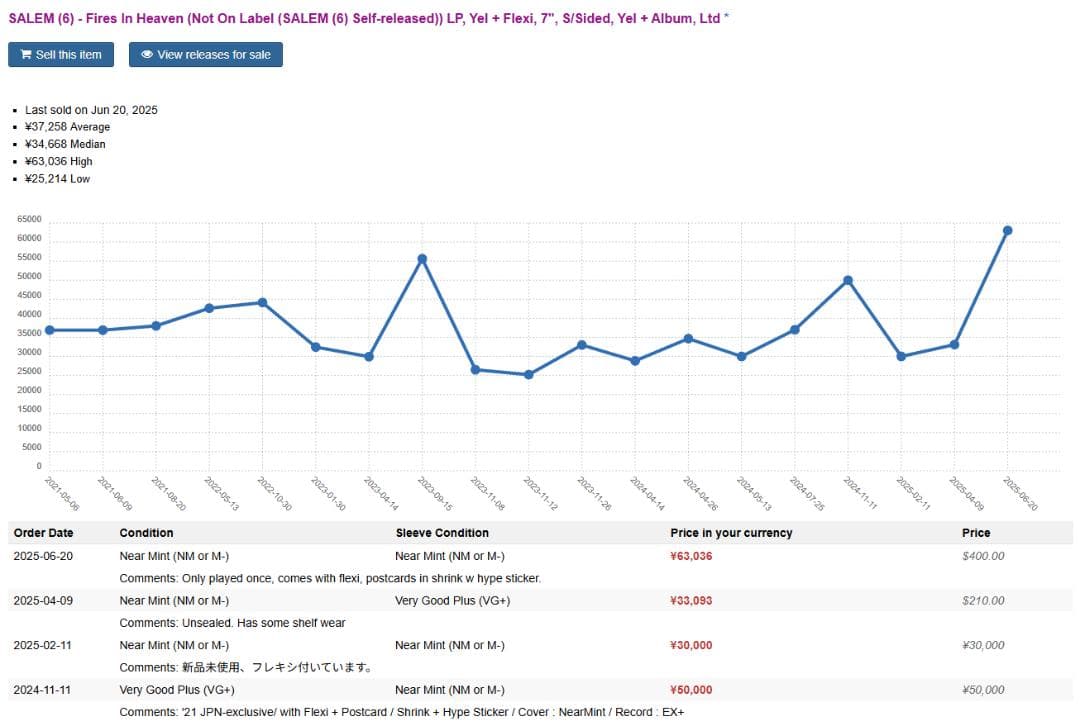Click the 2025-02-11 chart data point
The height and width of the screenshot is (726, 1080).
(x=901, y=356)
